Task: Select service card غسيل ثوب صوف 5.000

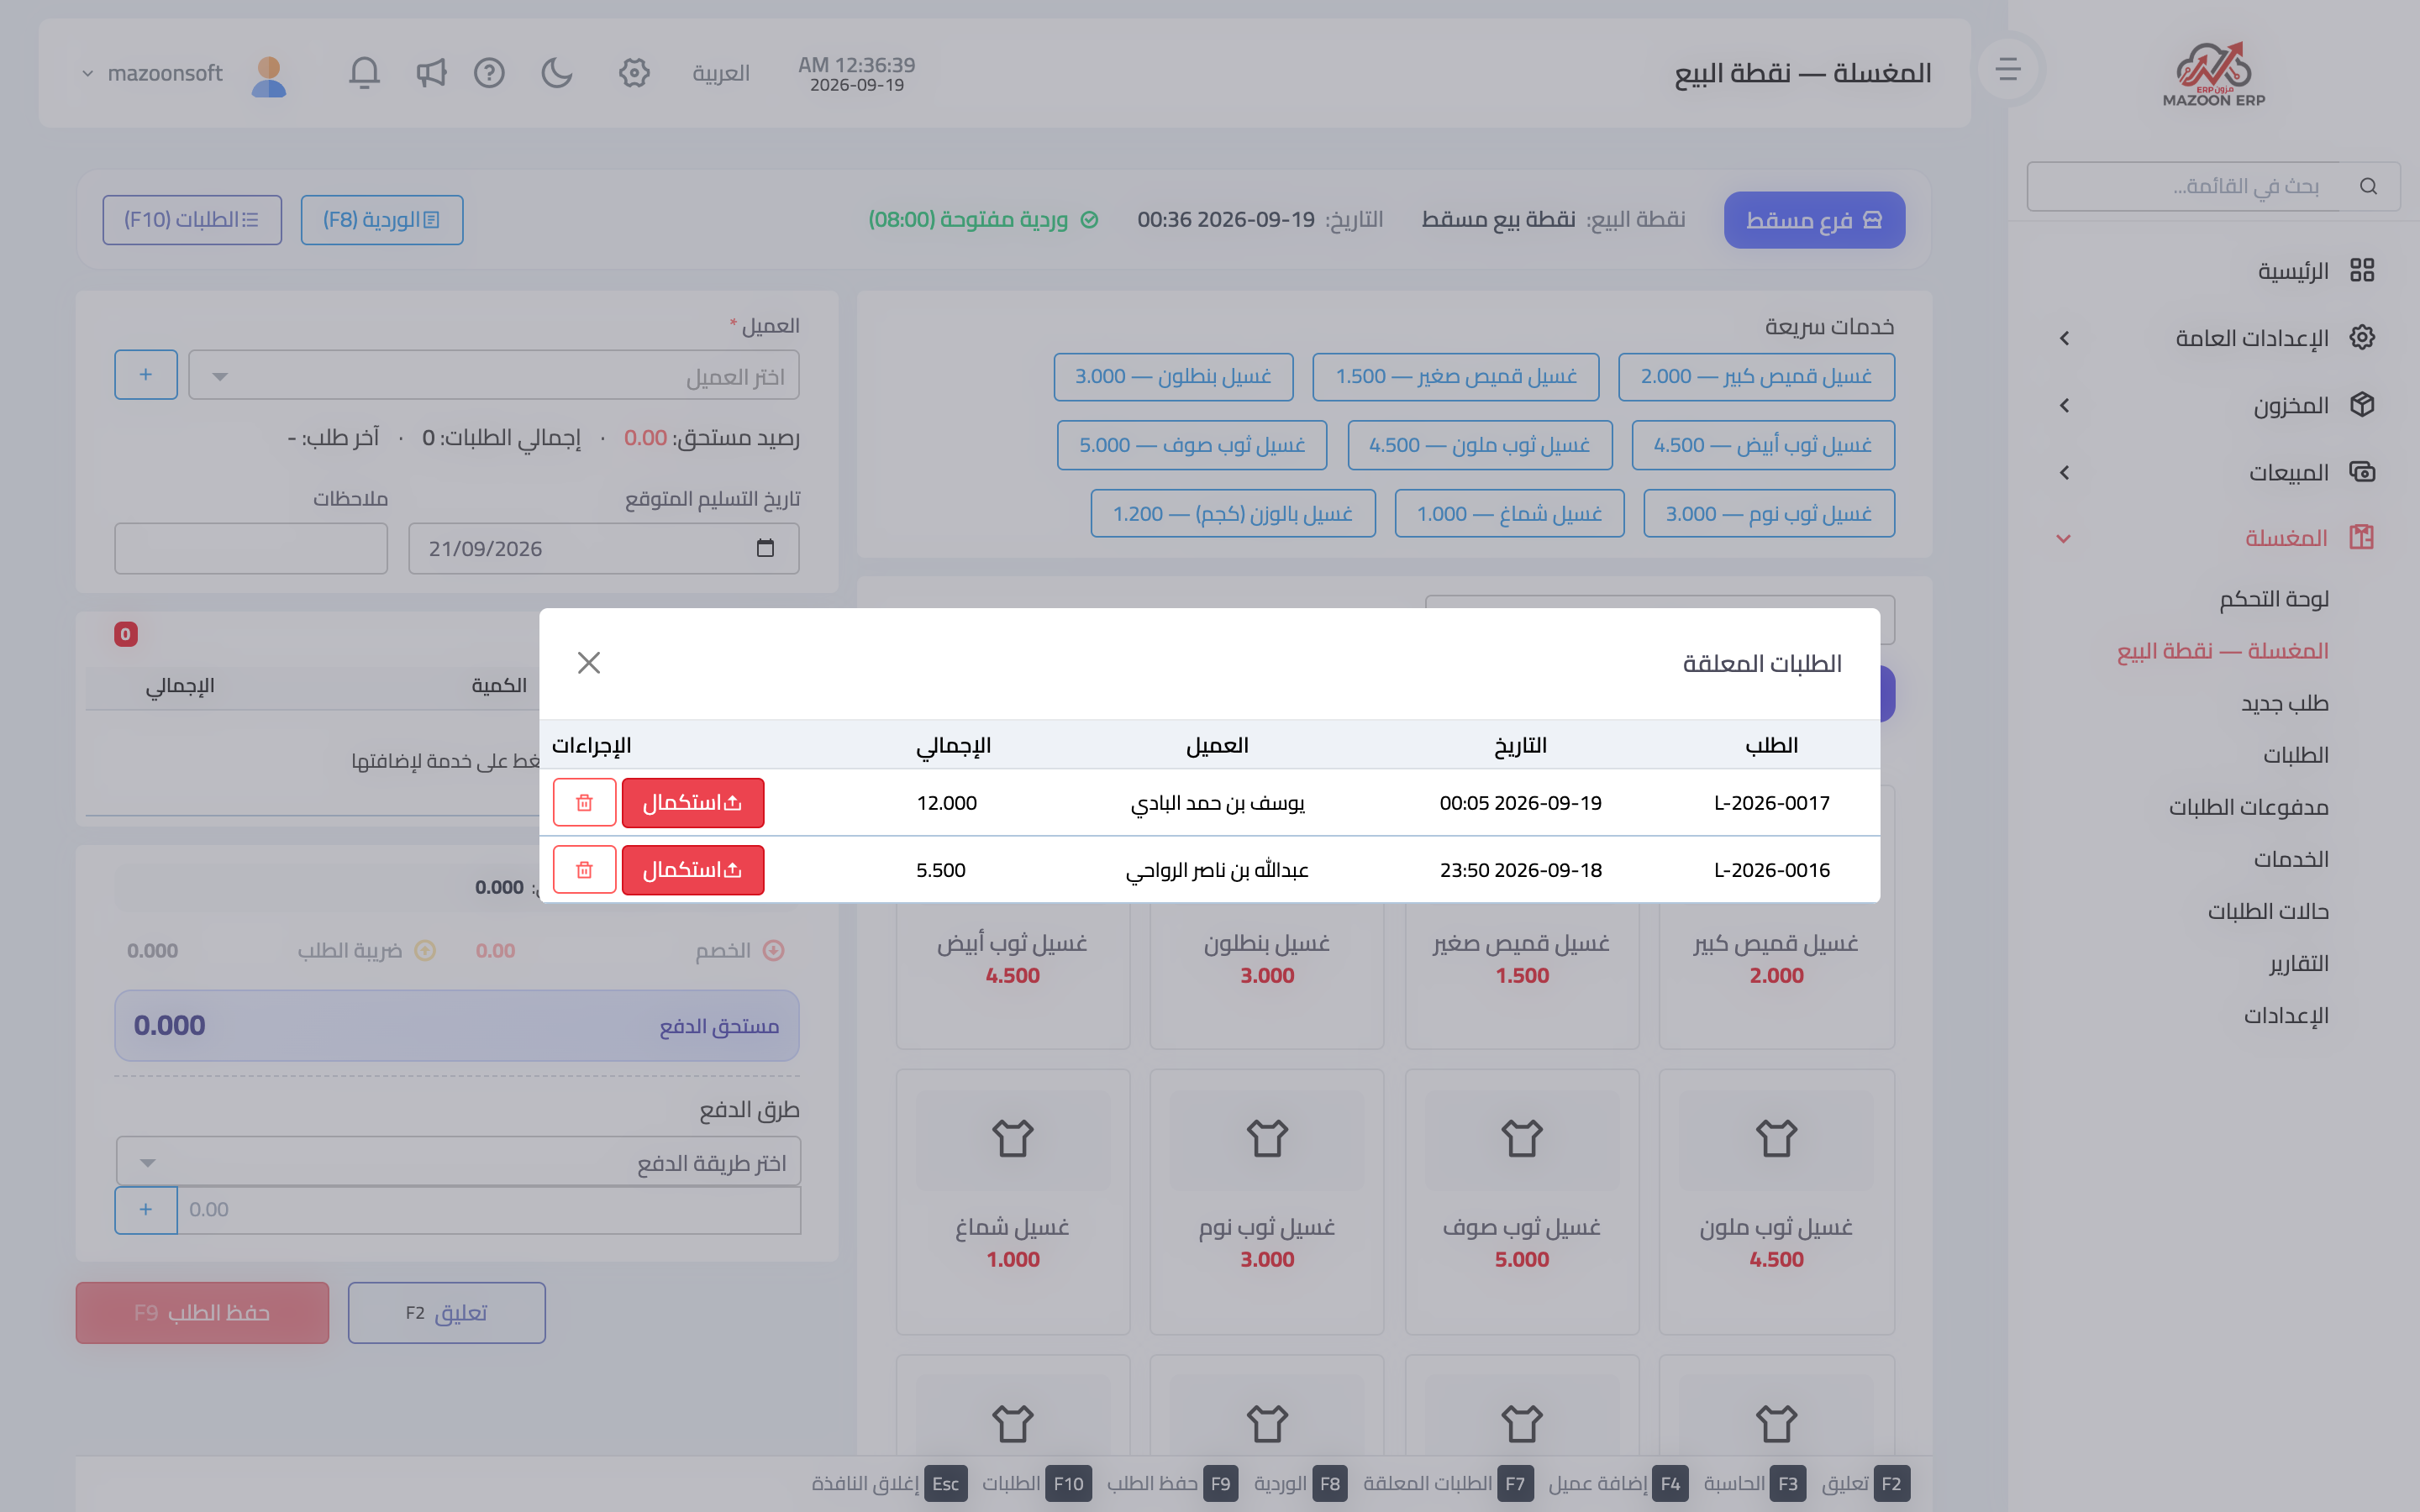Action: point(1522,1202)
